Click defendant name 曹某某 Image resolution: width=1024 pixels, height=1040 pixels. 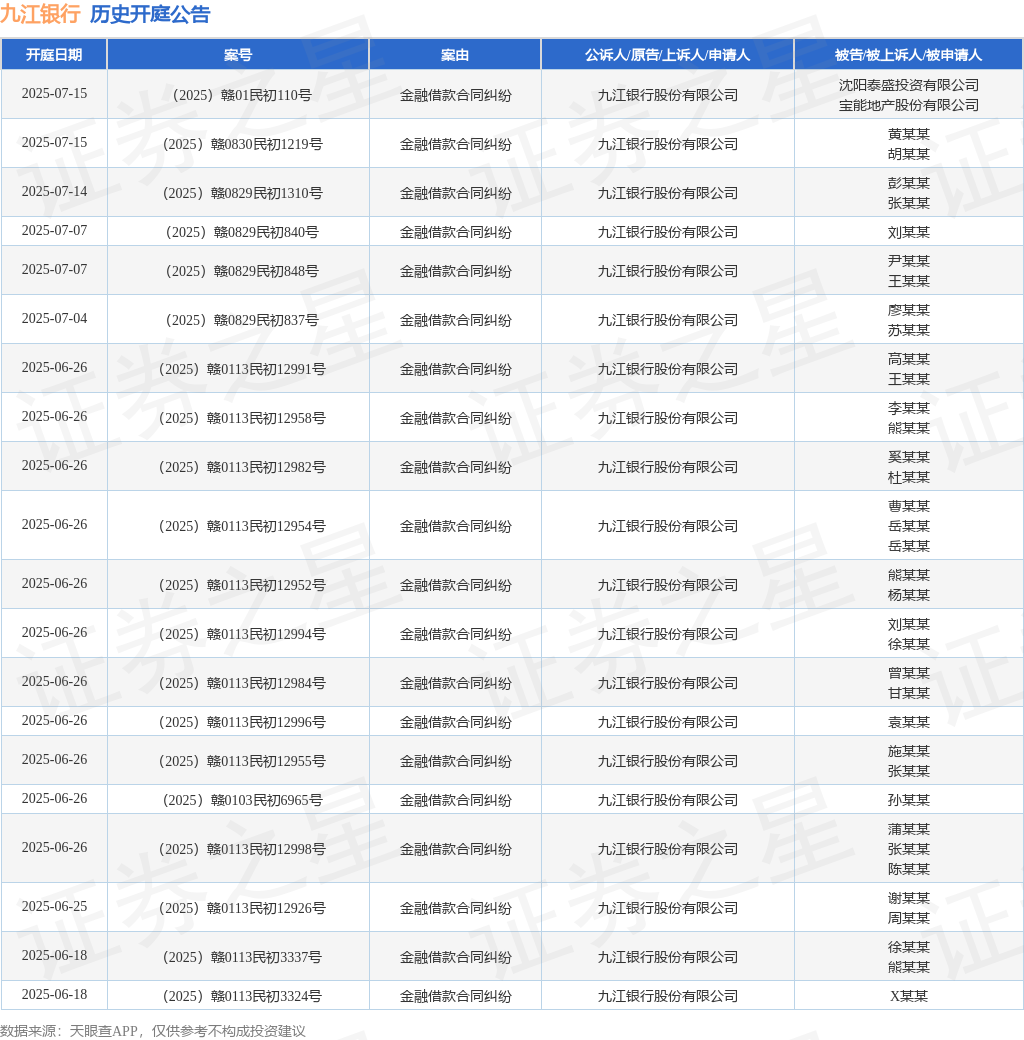909,507
